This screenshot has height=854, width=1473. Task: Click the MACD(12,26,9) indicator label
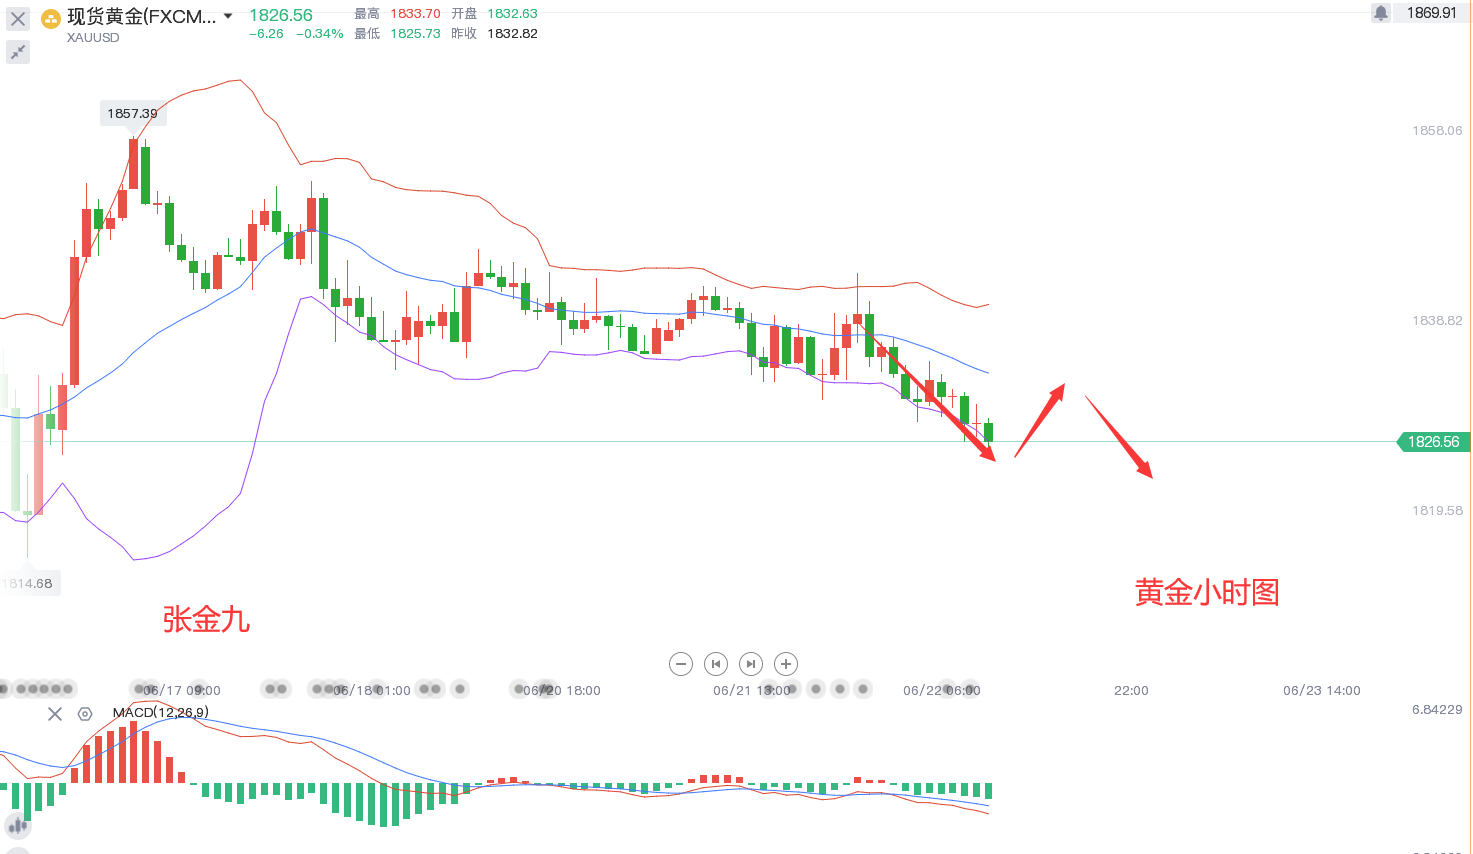161,713
